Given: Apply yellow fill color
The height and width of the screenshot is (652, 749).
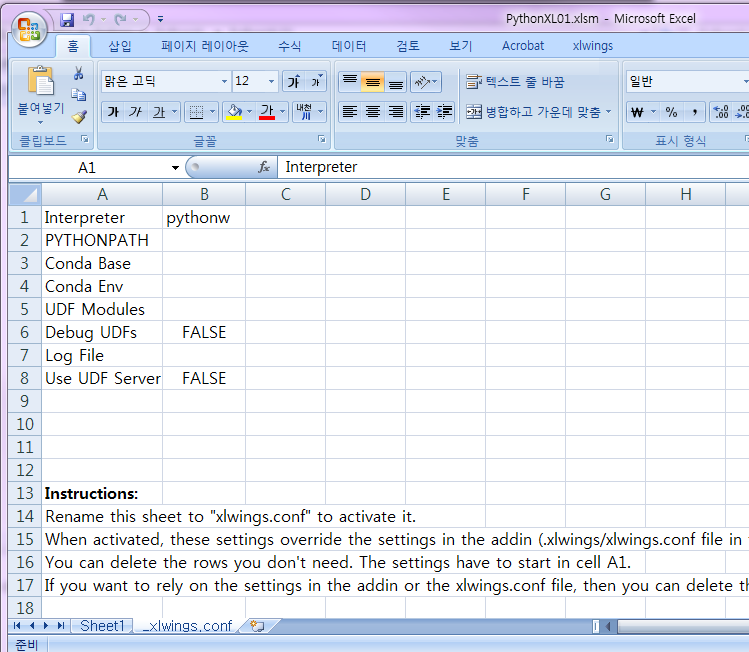Looking at the screenshot, I should 234,112.
